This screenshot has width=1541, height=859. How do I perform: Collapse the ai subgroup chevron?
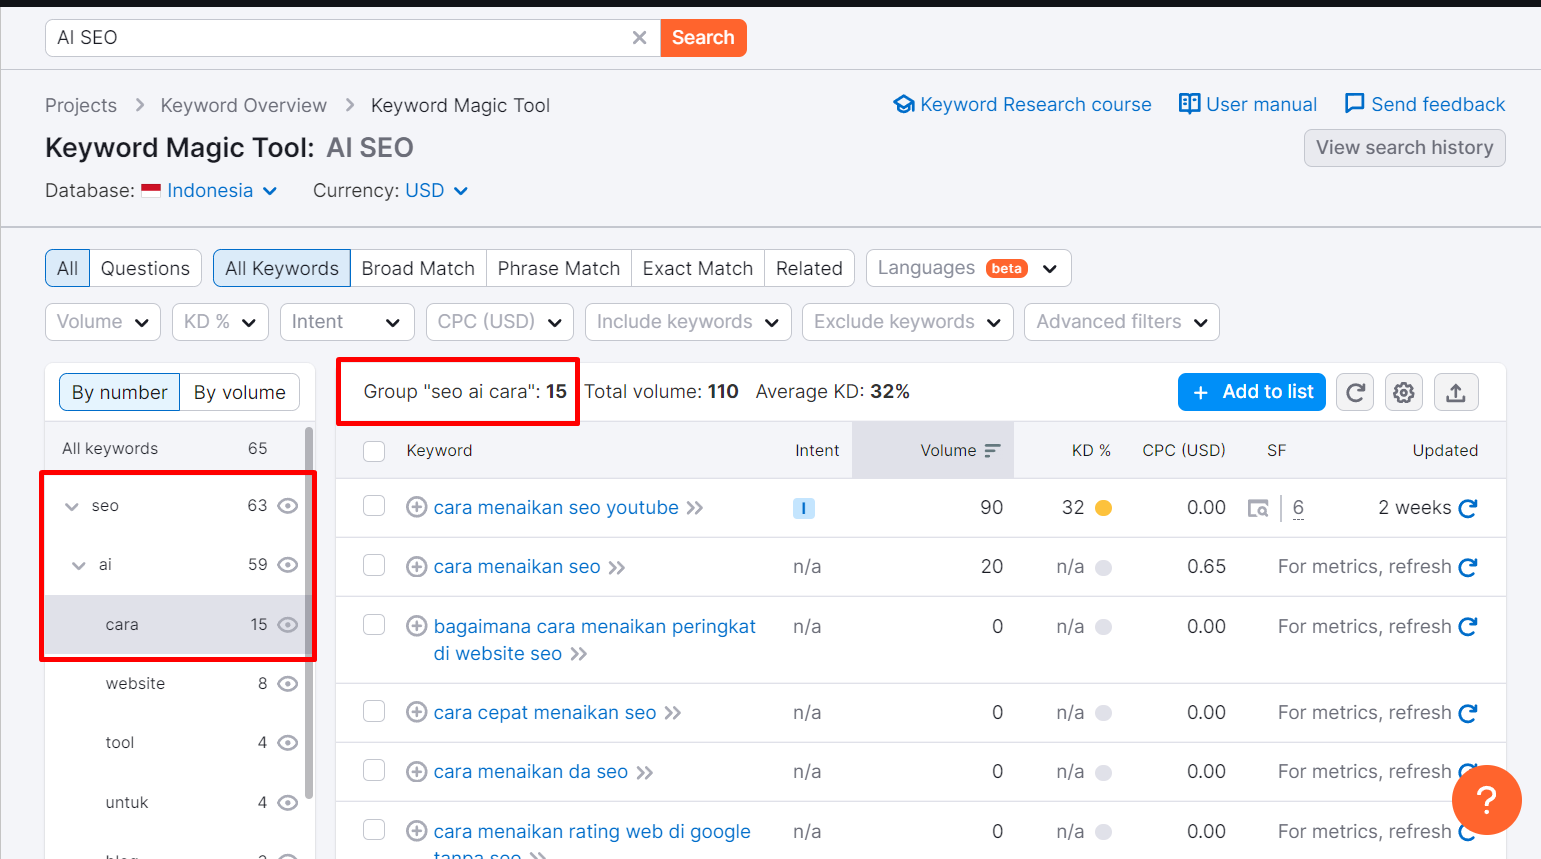(x=79, y=565)
